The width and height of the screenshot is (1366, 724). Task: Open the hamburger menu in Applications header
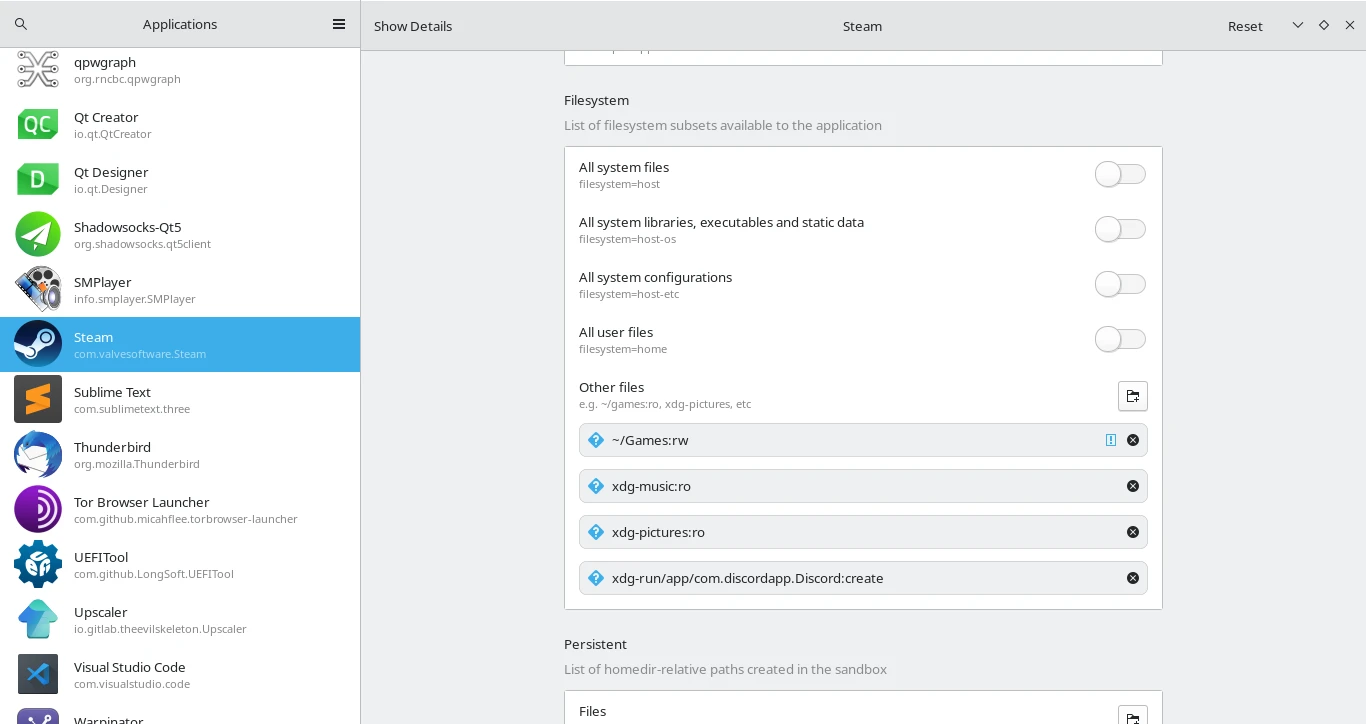[339, 24]
